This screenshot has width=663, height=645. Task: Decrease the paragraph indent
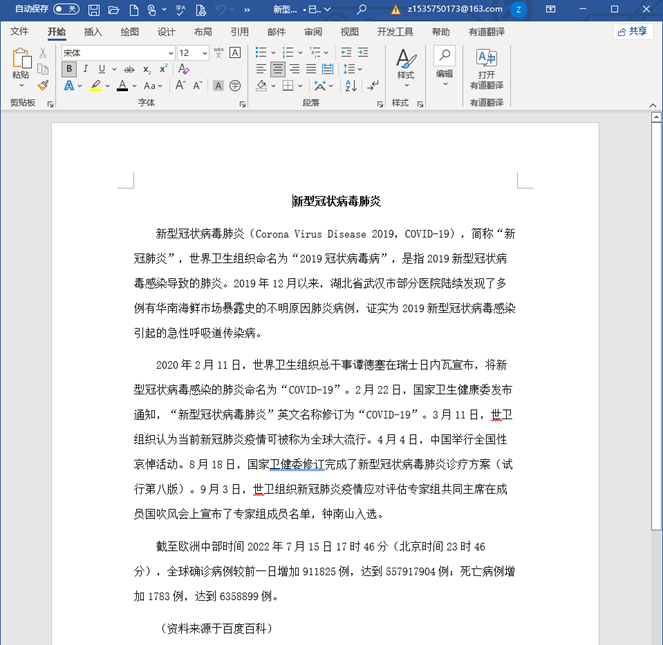click(346, 52)
